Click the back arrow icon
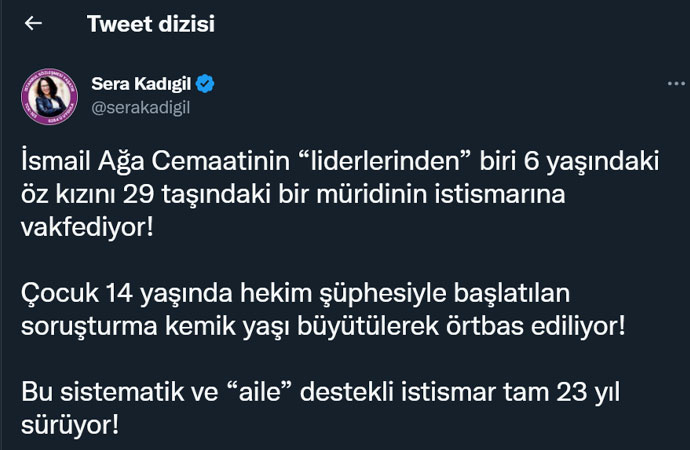Image resolution: width=690 pixels, height=450 pixels. [33, 24]
